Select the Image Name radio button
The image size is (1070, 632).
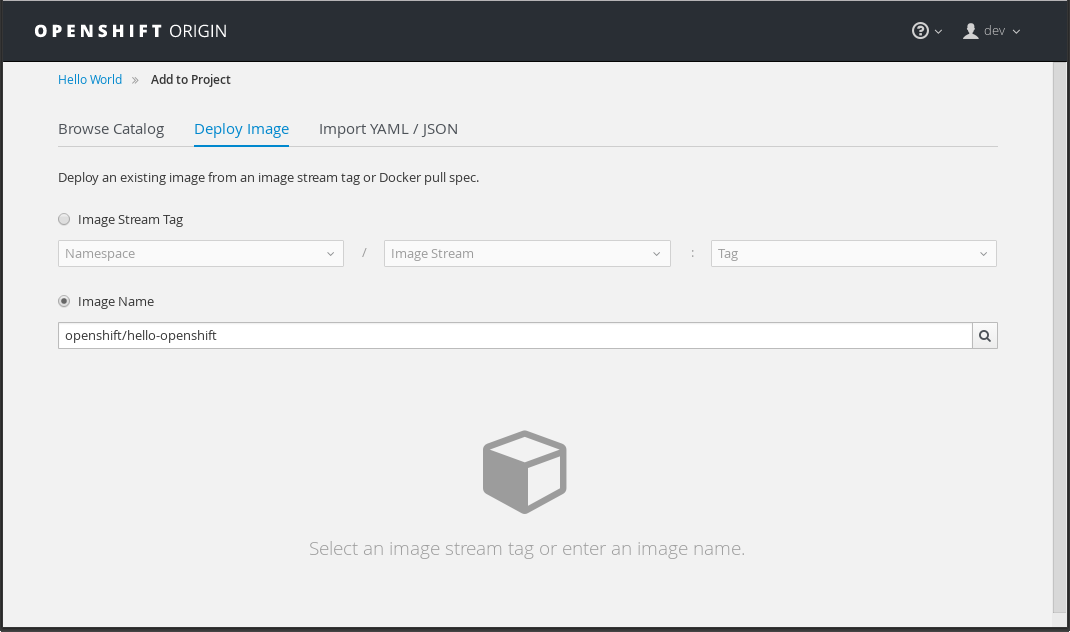[x=64, y=301]
